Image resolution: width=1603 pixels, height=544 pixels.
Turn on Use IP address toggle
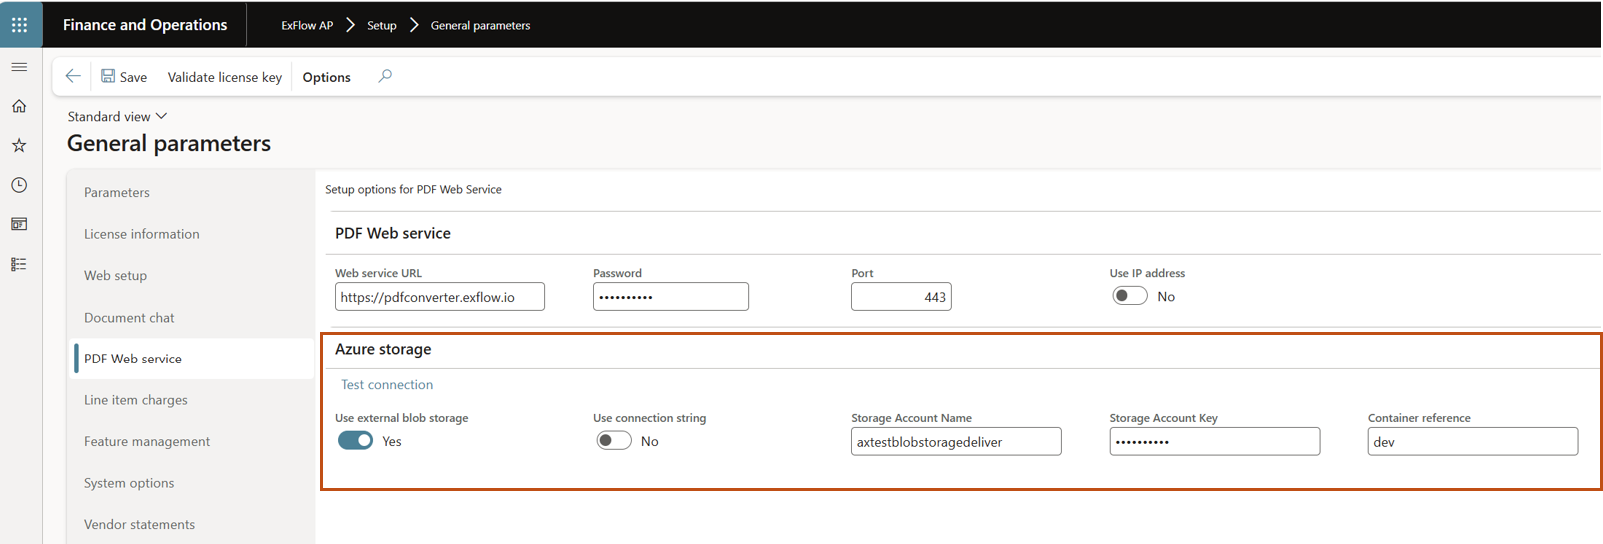point(1129,296)
